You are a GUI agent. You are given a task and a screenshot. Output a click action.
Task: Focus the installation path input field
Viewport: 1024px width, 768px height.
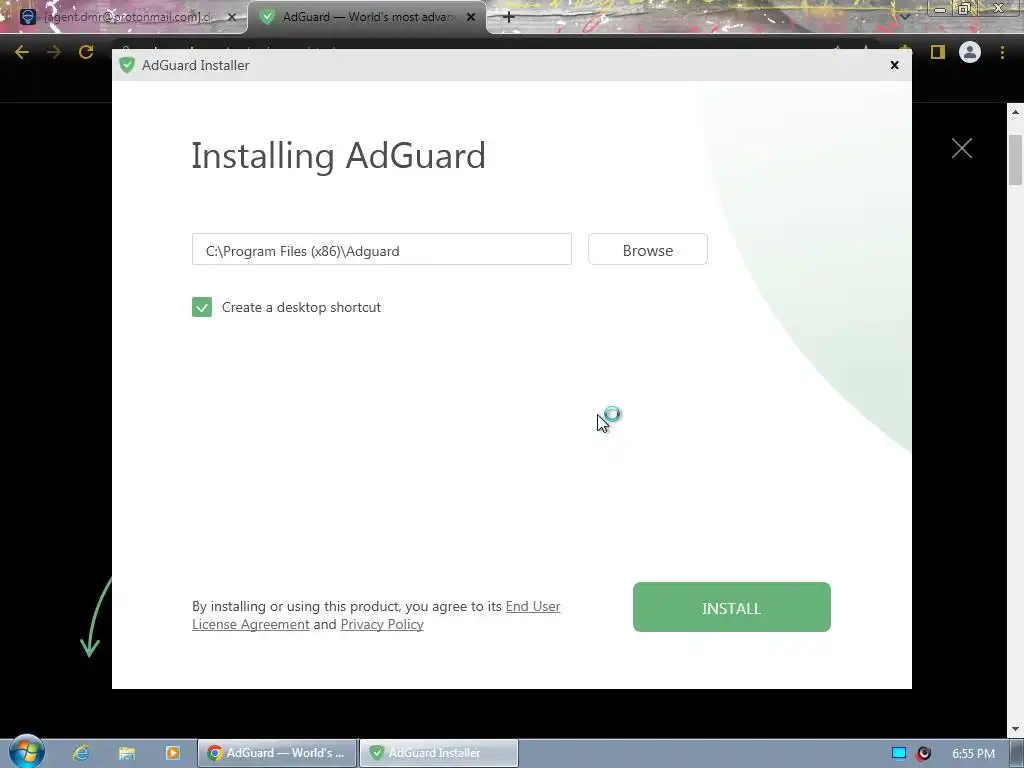point(381,249)
